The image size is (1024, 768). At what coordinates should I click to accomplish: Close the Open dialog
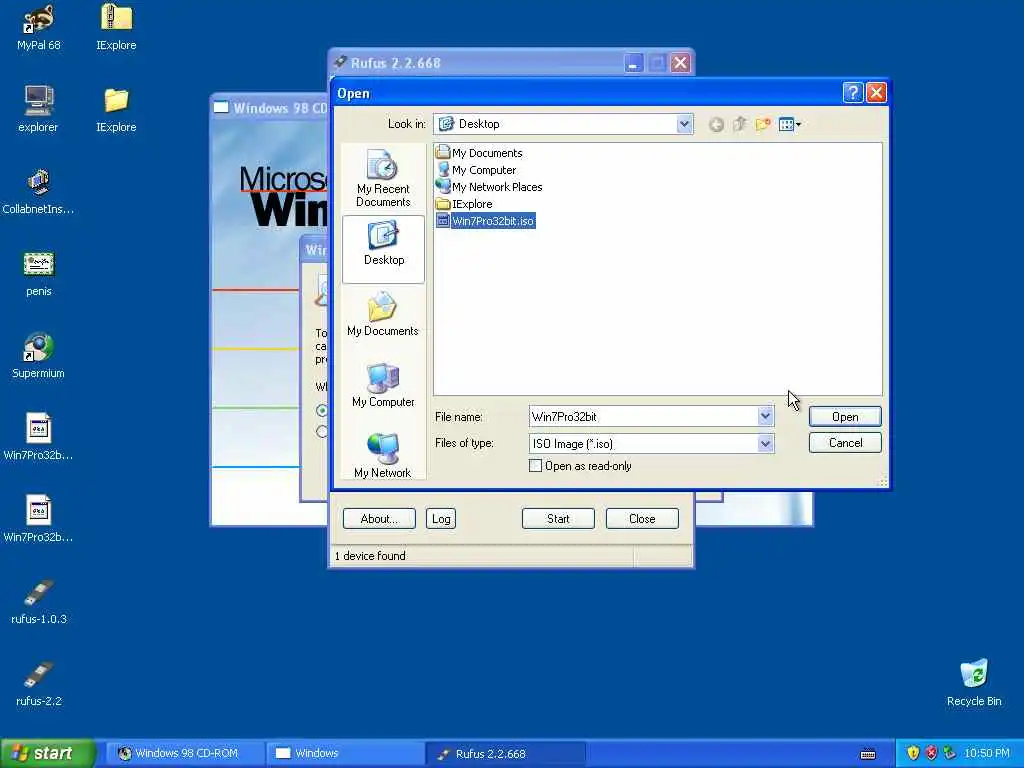coord(876,93)
